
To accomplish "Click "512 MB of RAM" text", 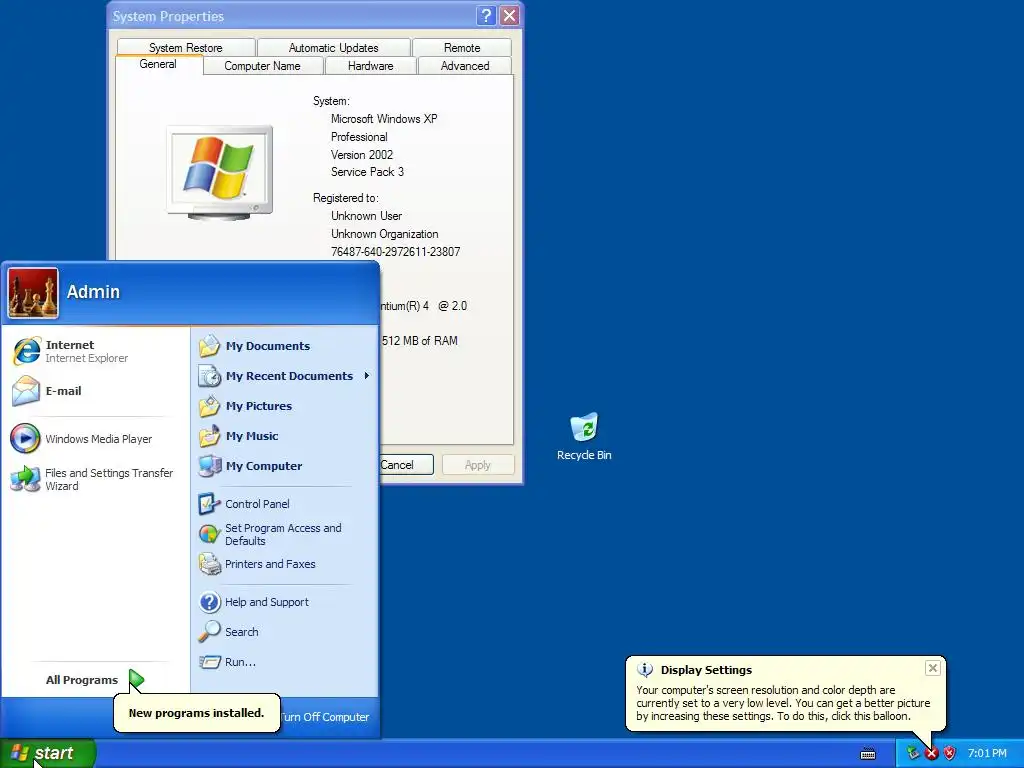I will [x=419, y=341].
